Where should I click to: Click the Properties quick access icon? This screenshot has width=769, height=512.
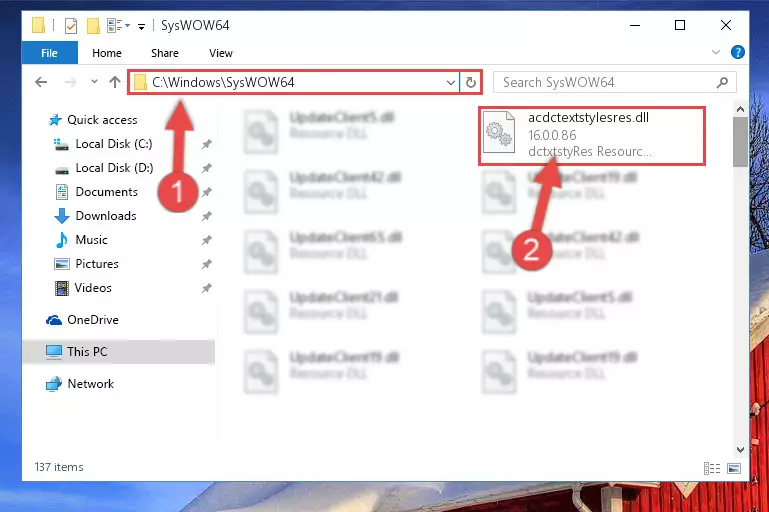pyautogui.click(x=71, y=26)
